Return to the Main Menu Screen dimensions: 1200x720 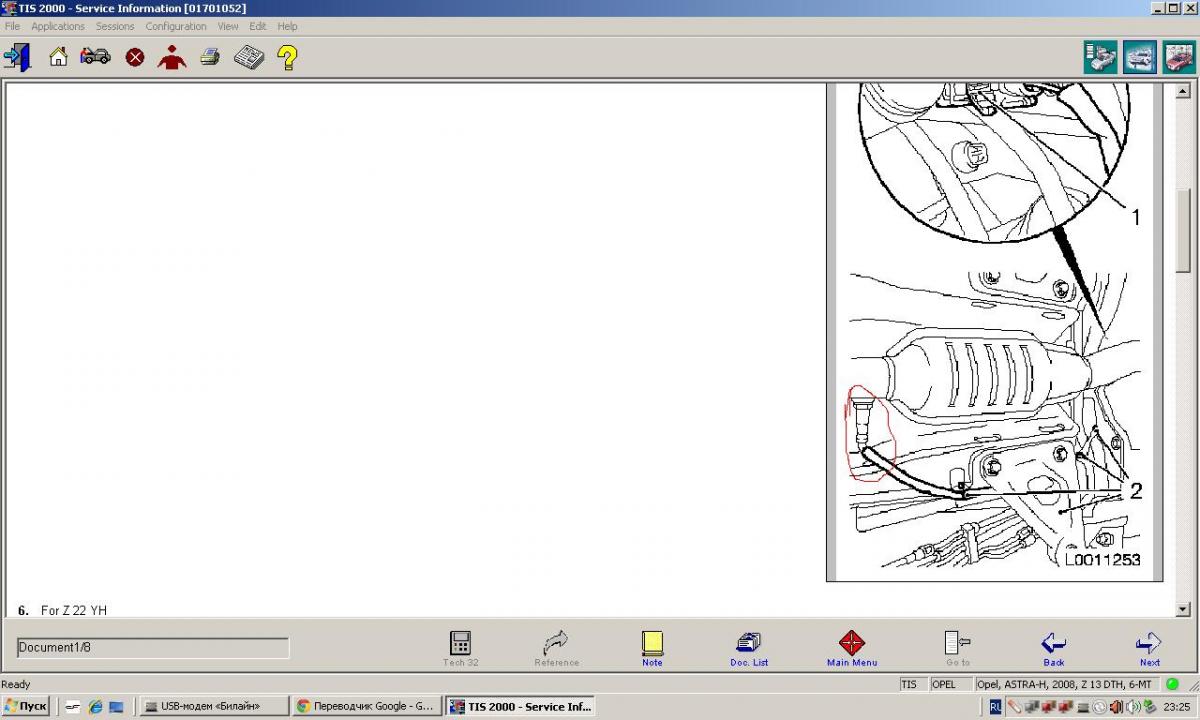pyautogui.click(x=852, y=648)
